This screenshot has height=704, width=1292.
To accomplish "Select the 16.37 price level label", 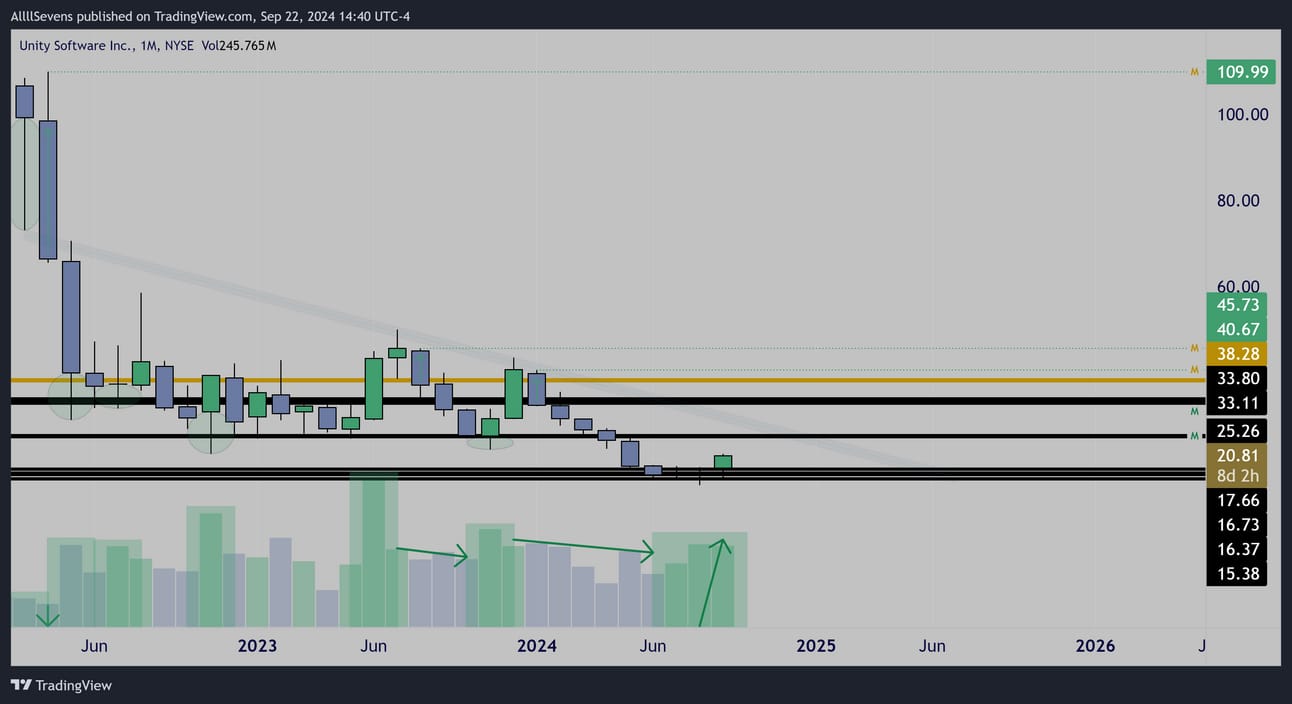I will point(1237,549).
